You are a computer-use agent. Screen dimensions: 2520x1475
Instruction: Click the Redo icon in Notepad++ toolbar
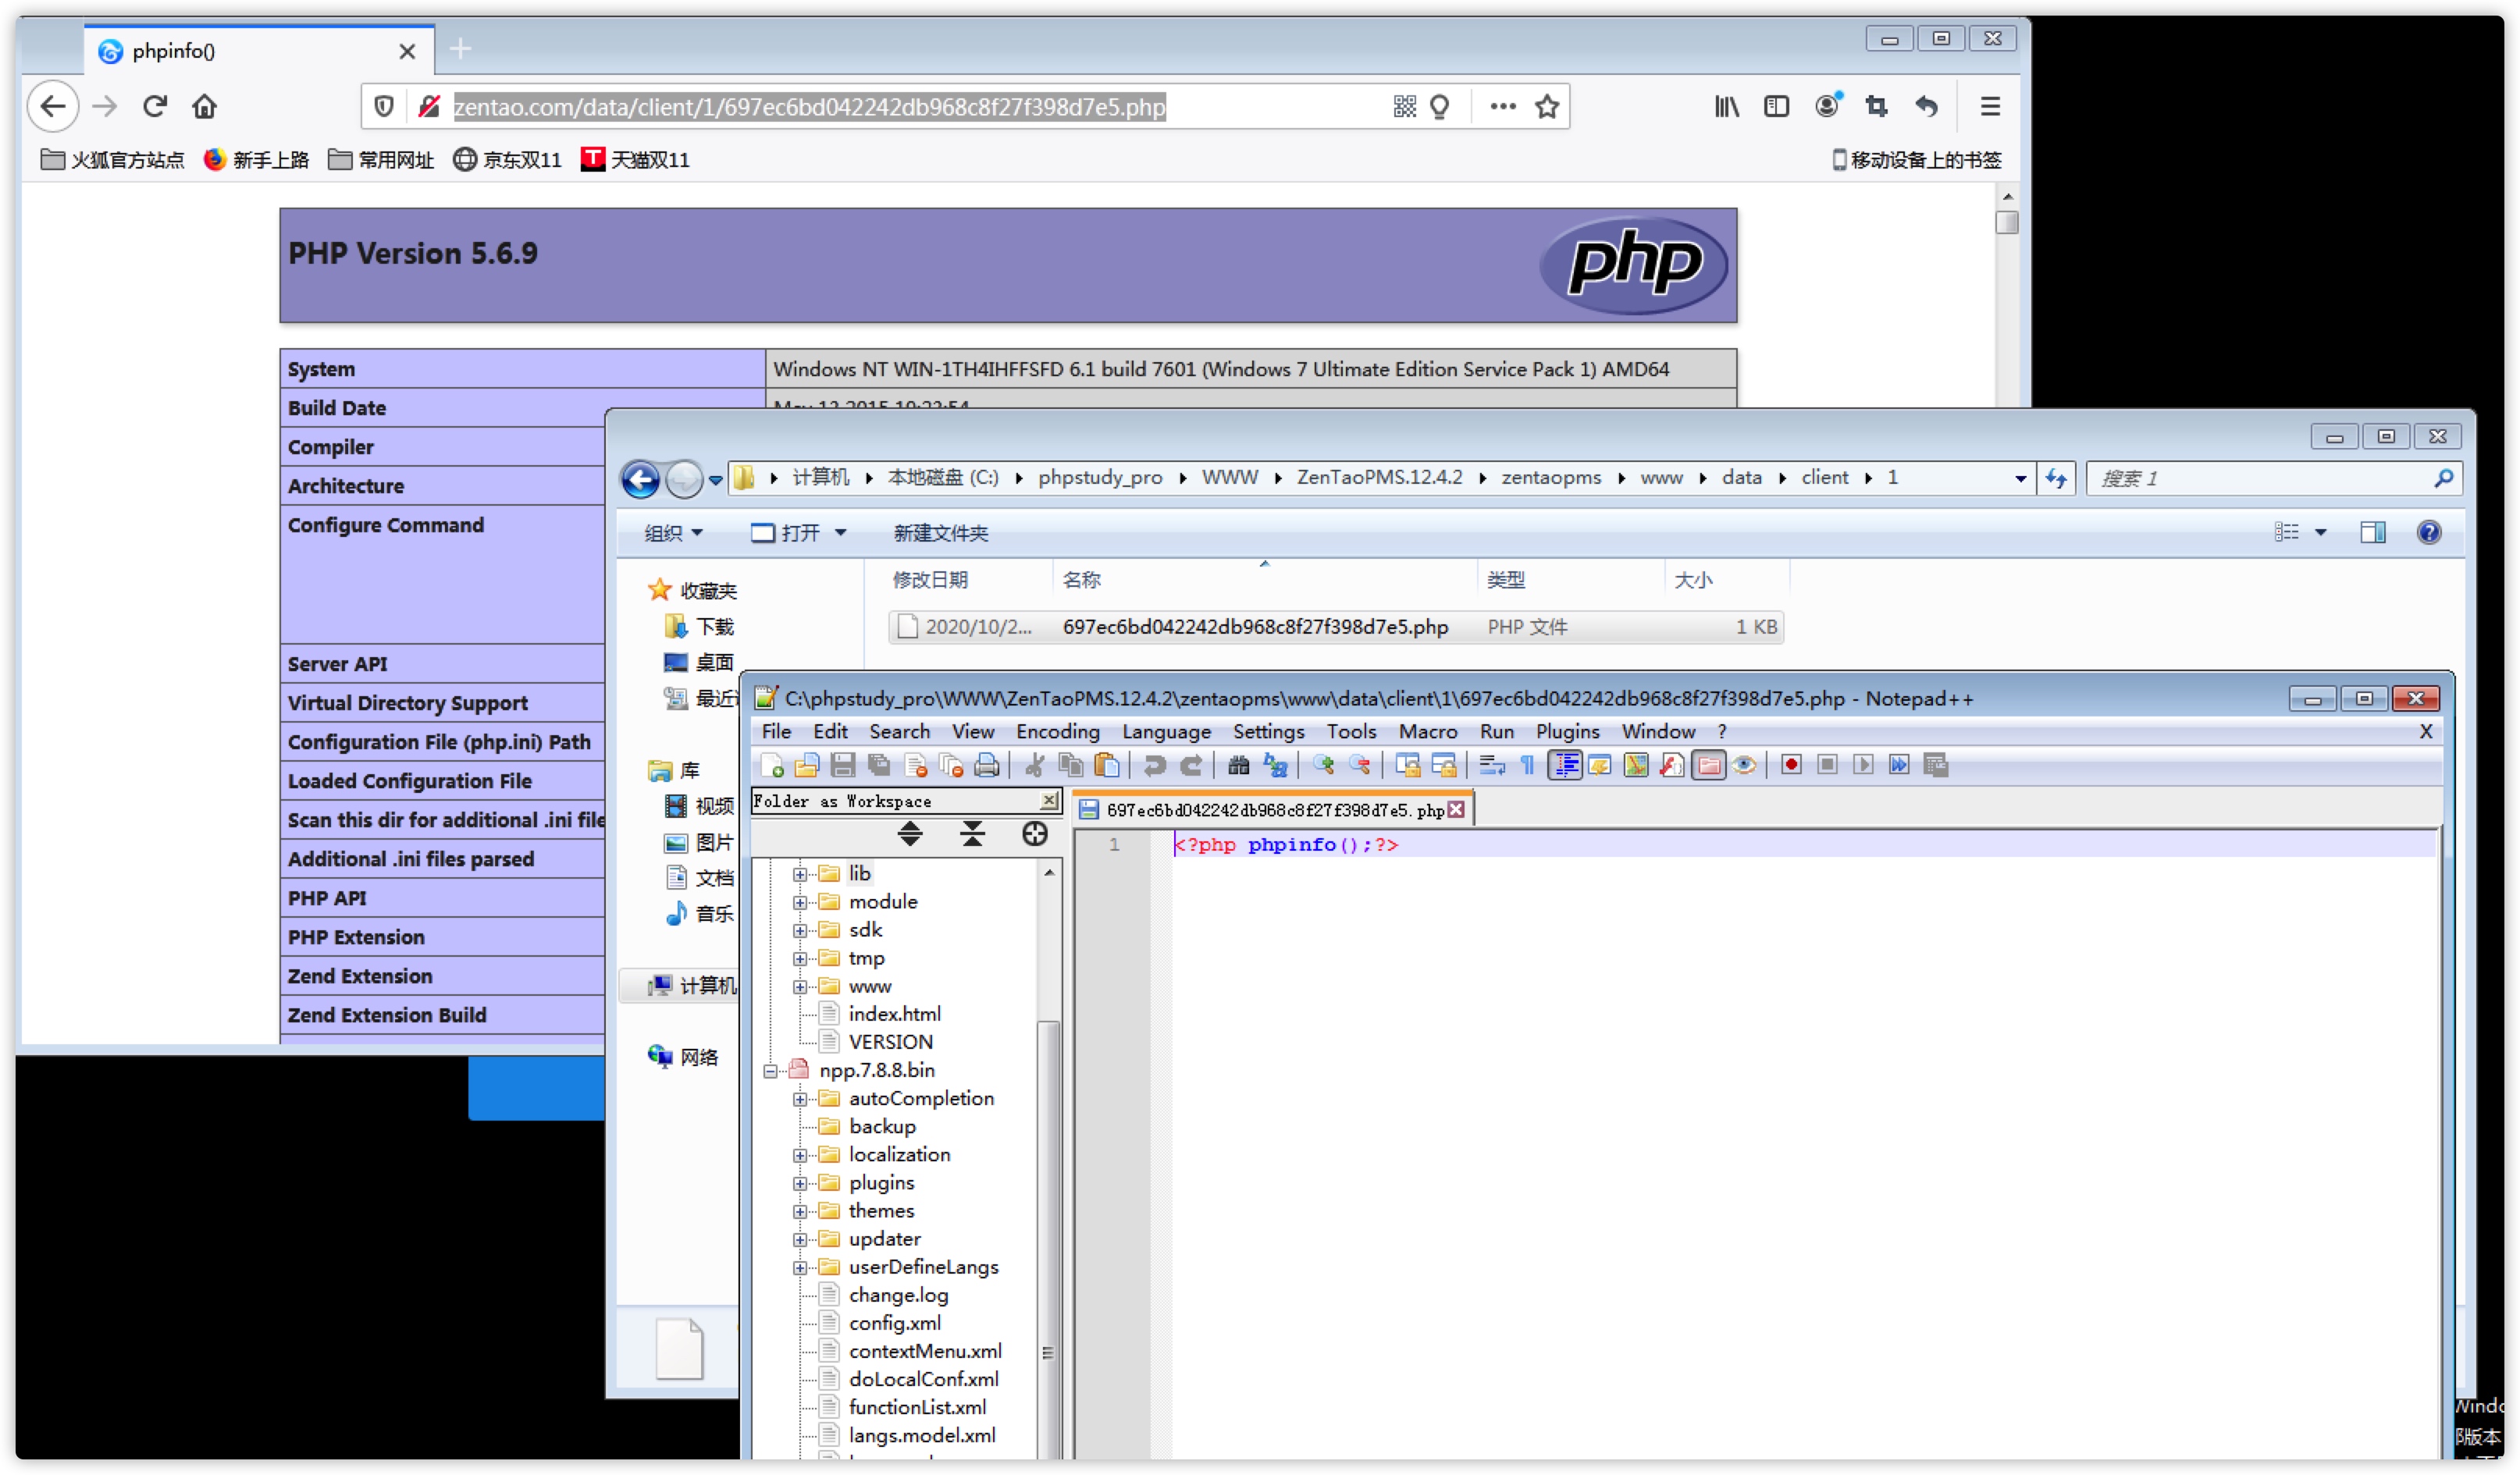(1191, 766)
